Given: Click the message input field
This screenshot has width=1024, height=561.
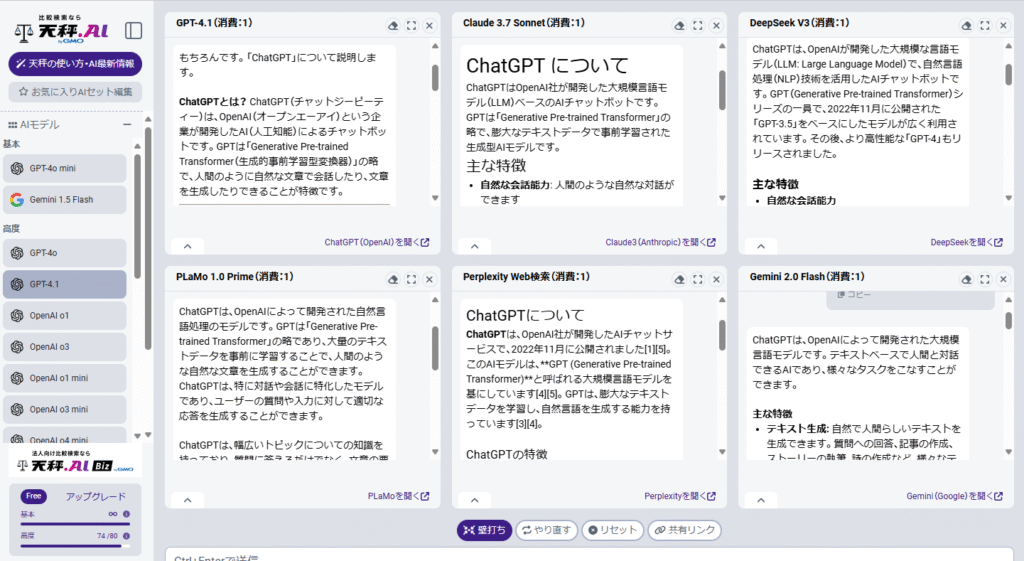Looking at the screenshot, I should [589, 555].
